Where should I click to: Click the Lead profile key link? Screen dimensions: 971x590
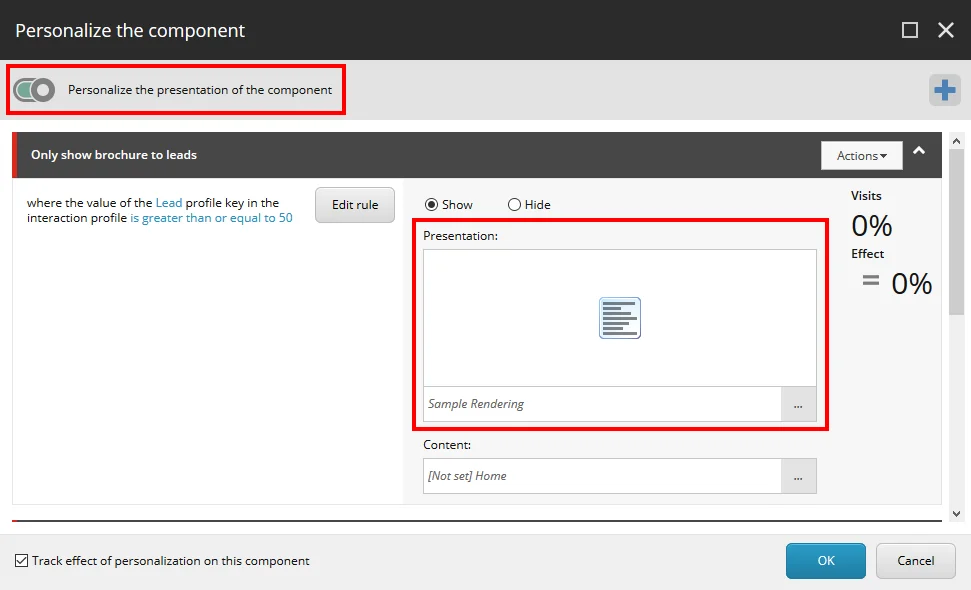pyautogui.click(x=168, y=203)
